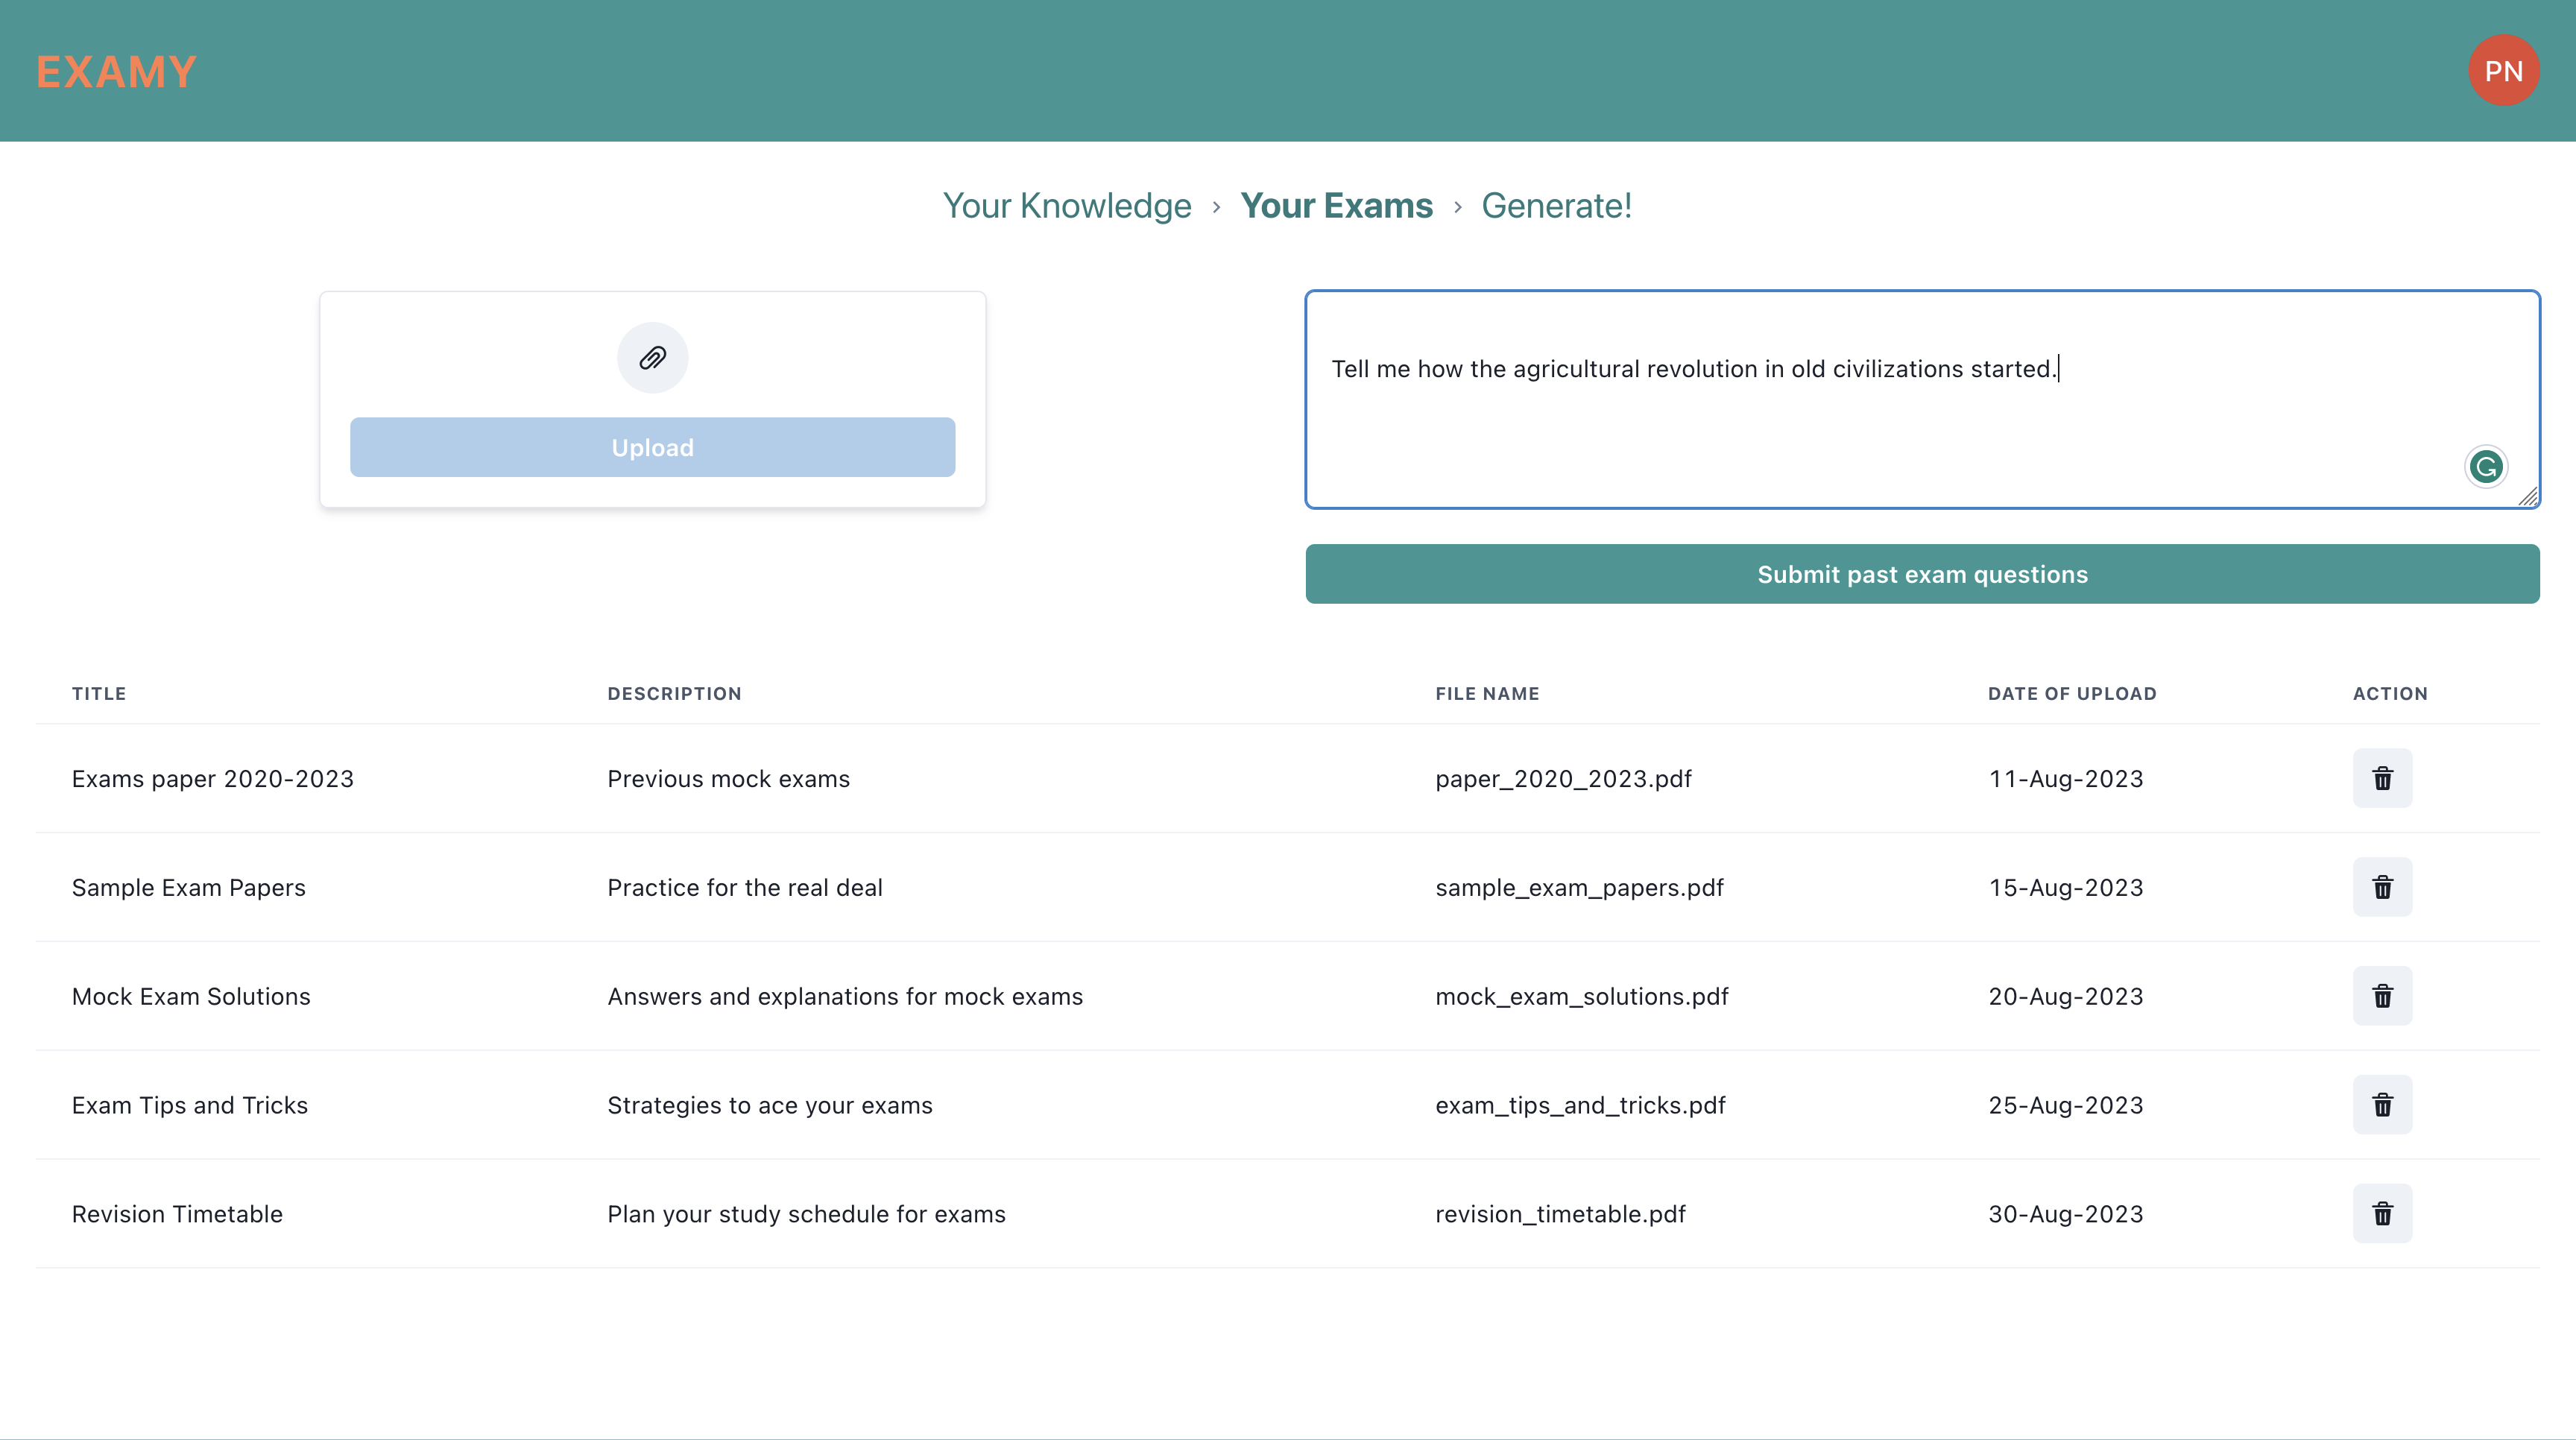Click the EXAMY logo
This screenshot has height=1440, width=2576.
(116, 72)
